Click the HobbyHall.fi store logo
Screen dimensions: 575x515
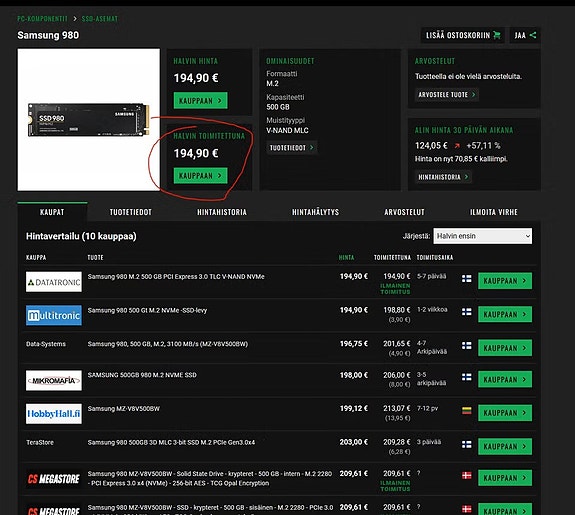click(54, 414)
